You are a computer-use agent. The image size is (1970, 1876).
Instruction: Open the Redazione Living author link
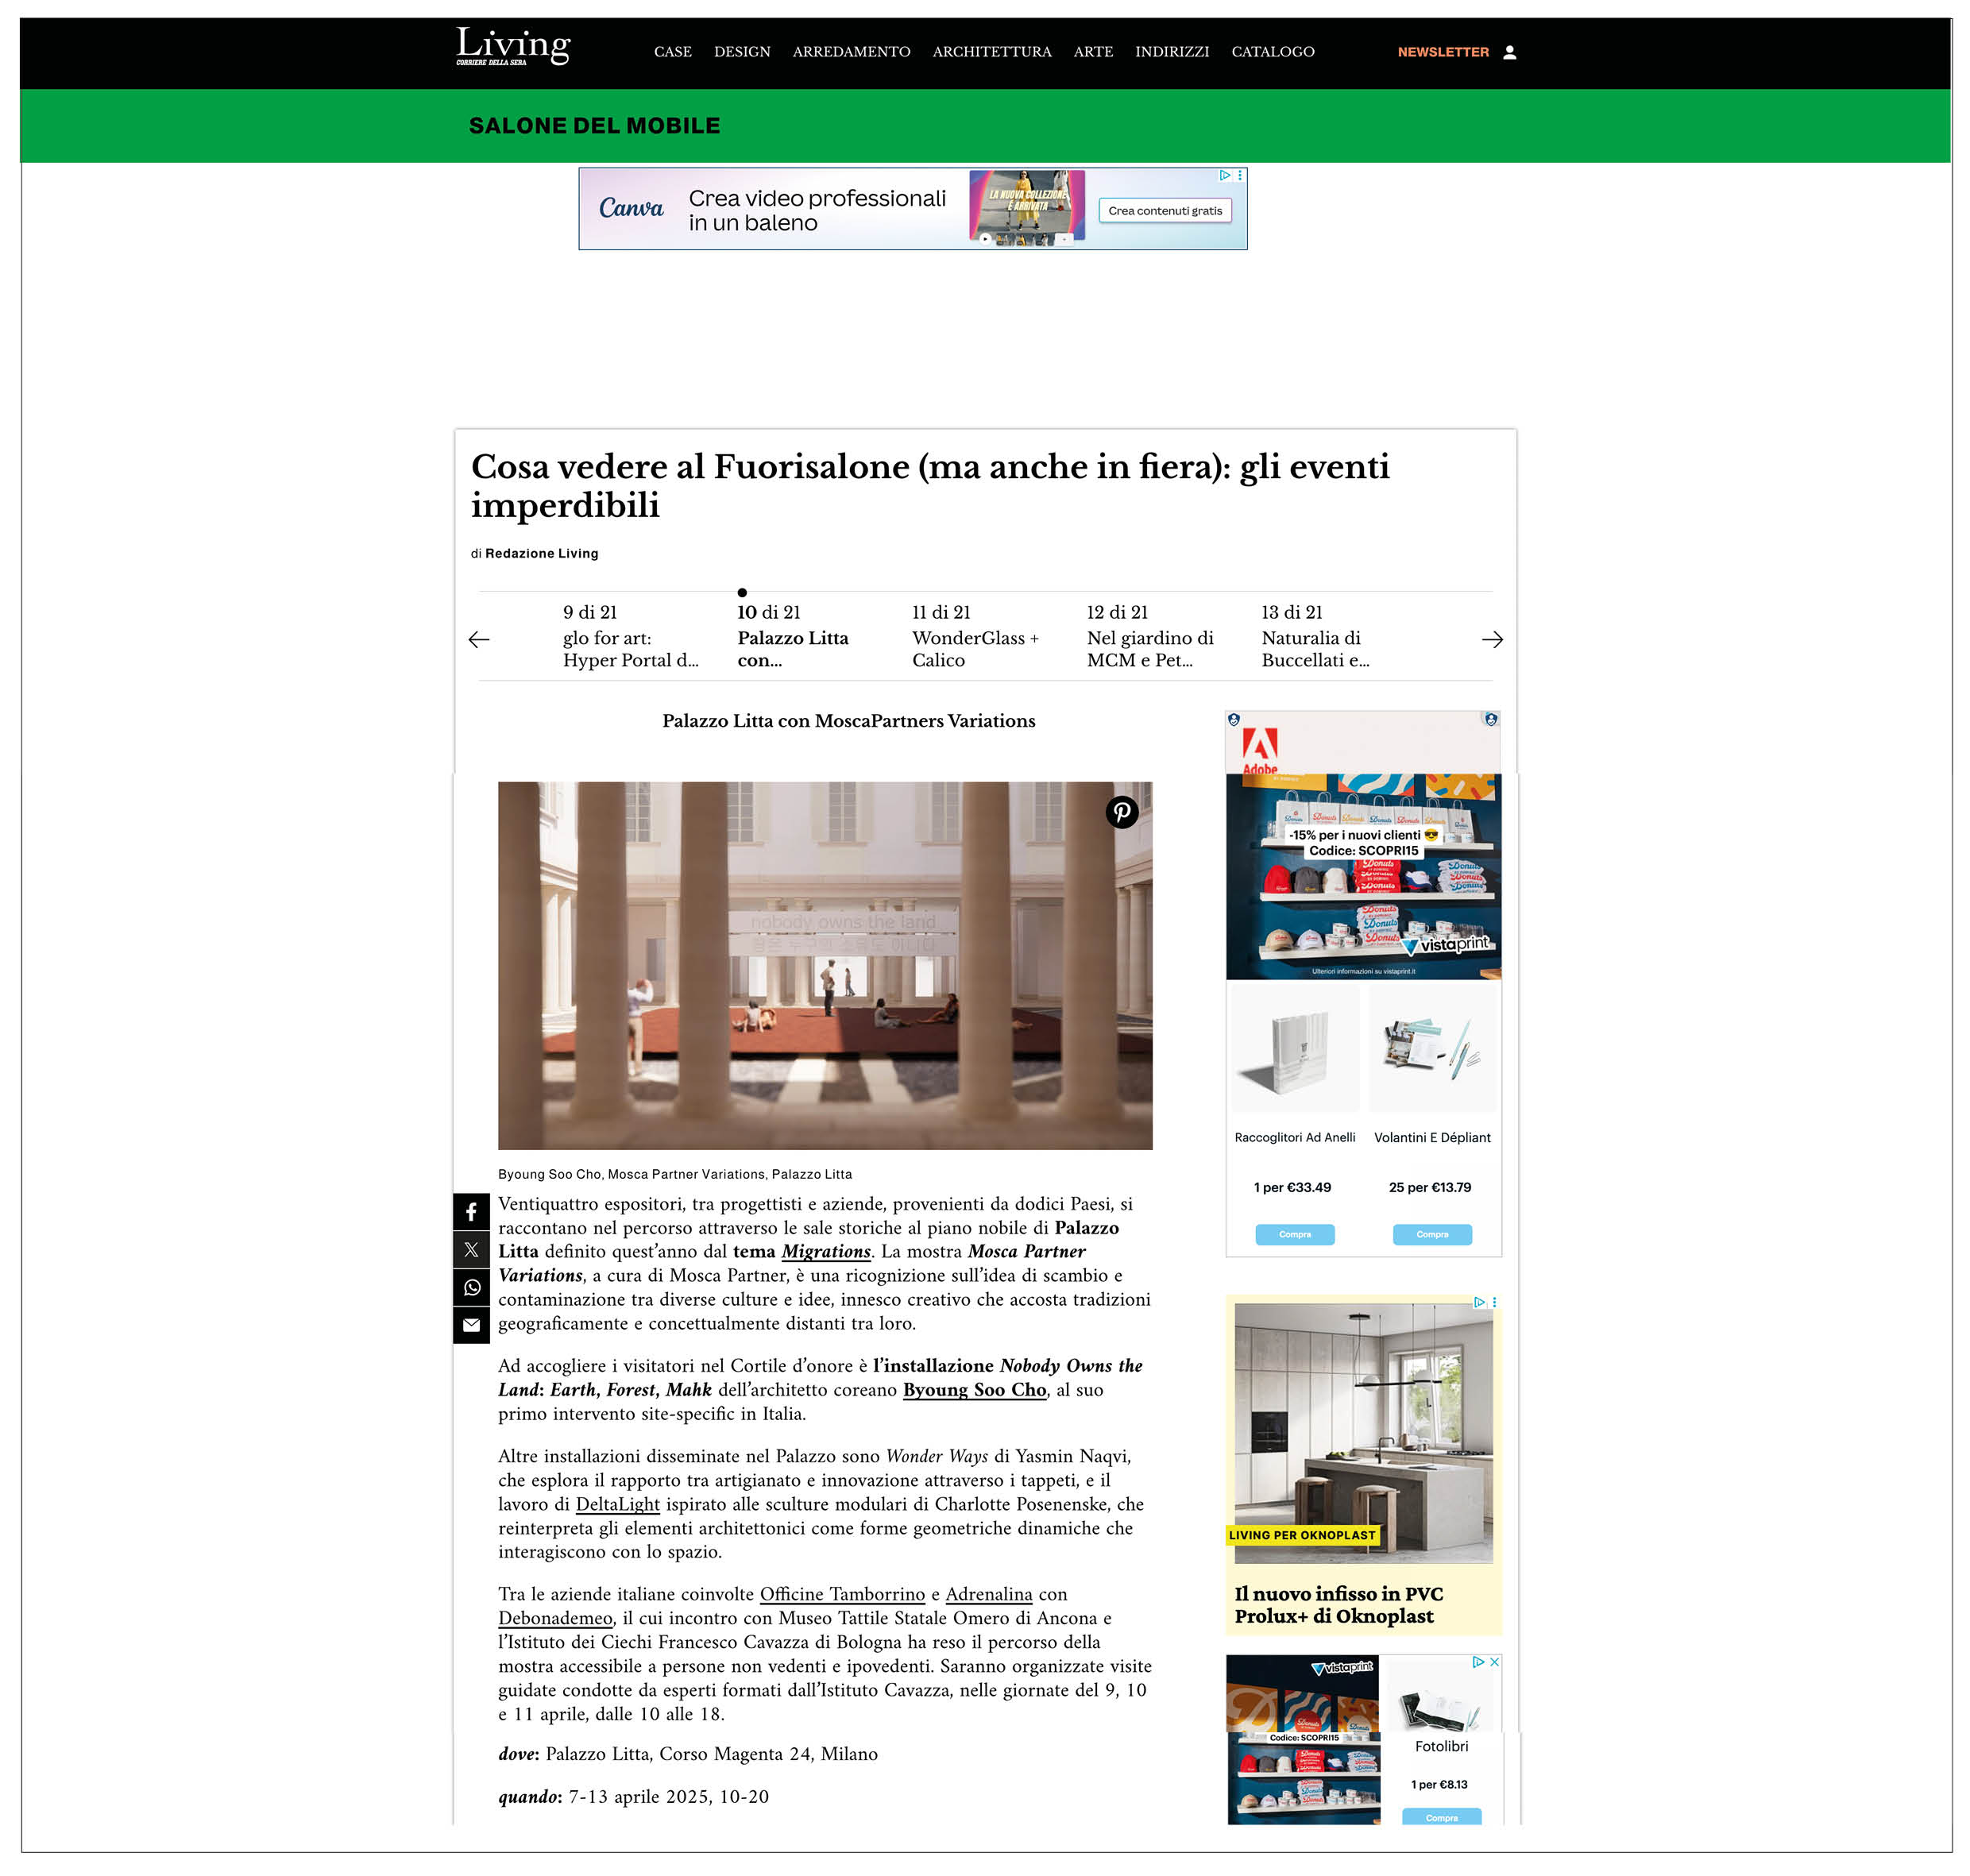coord(541,553)
